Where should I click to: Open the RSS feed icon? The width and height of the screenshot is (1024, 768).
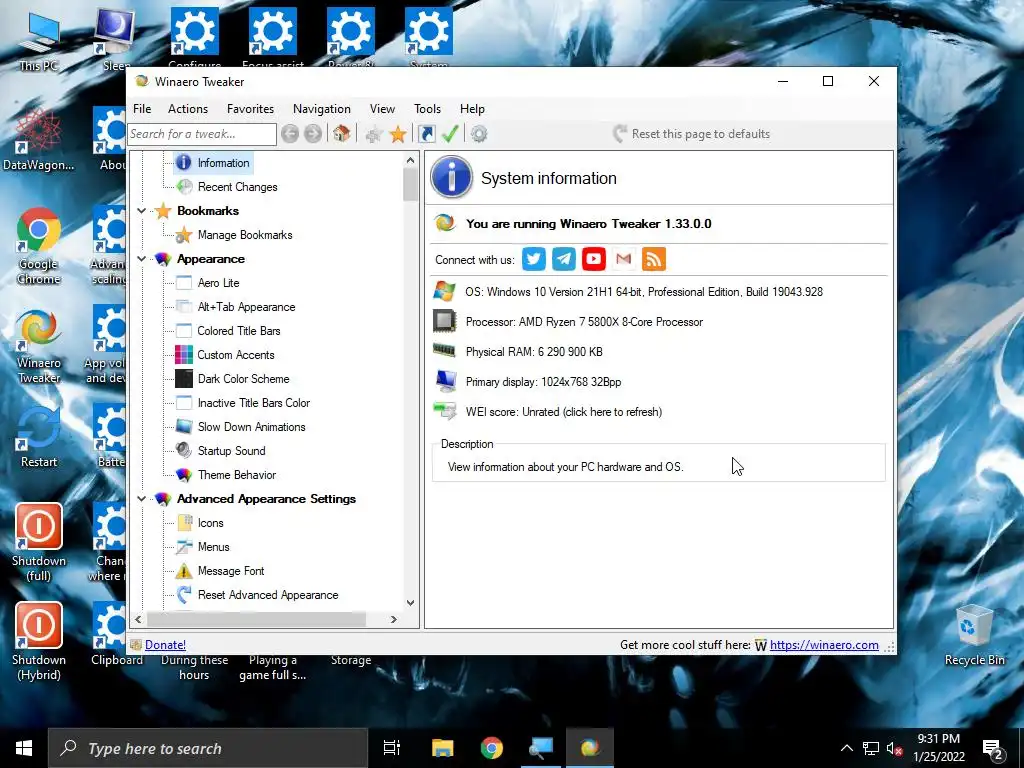654,259
